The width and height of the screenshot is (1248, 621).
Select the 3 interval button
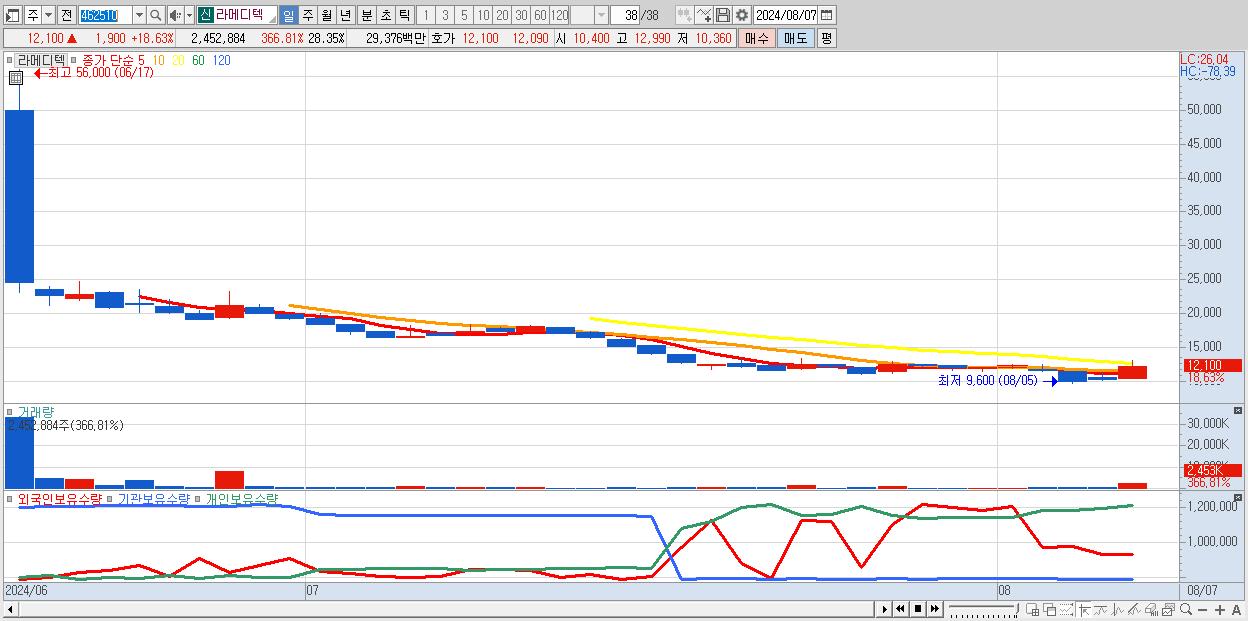[x=445, y=15]
